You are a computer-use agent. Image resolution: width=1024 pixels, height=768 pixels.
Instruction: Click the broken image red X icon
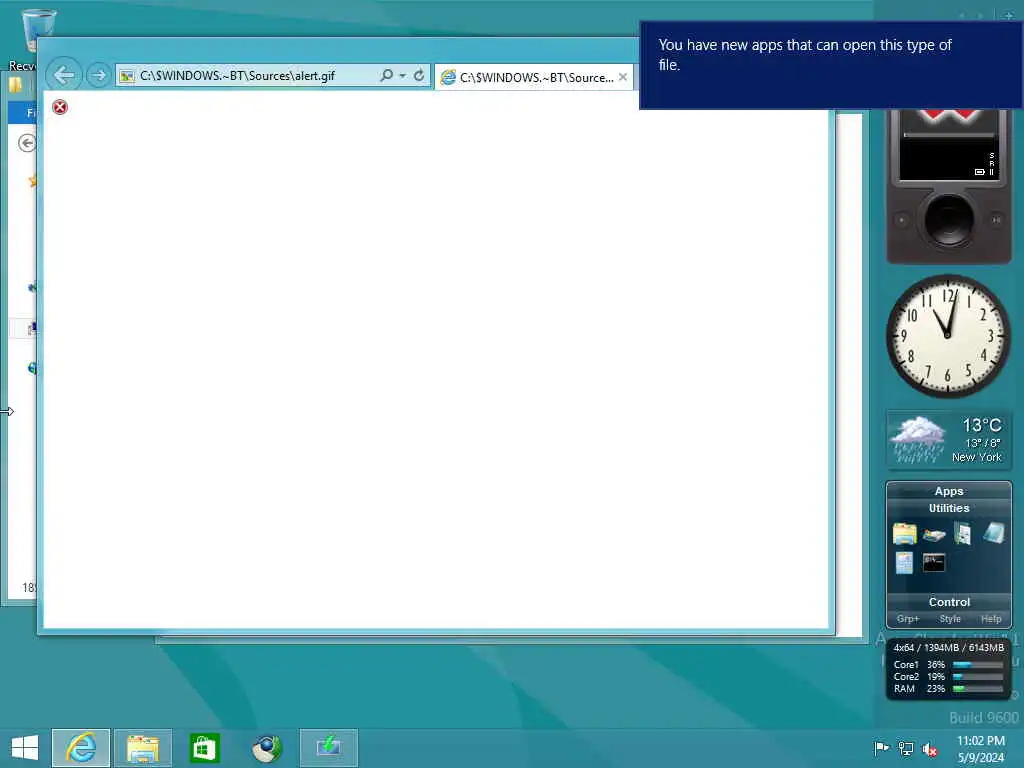(60, 107)
